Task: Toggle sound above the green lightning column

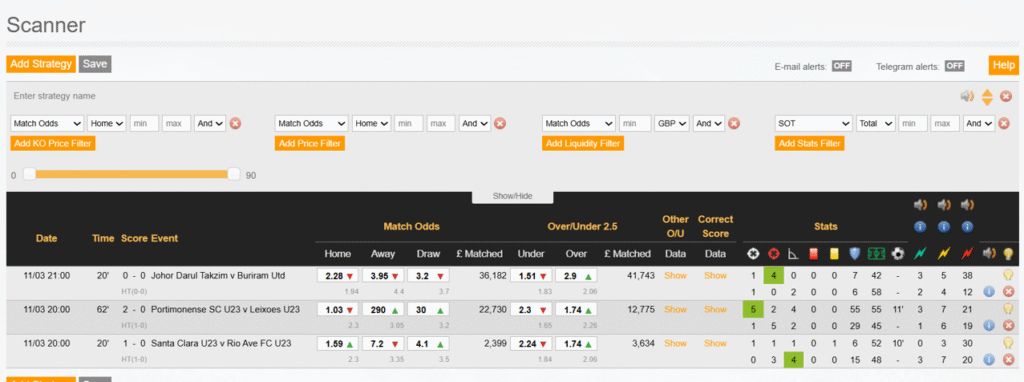Action: [920, 205]
